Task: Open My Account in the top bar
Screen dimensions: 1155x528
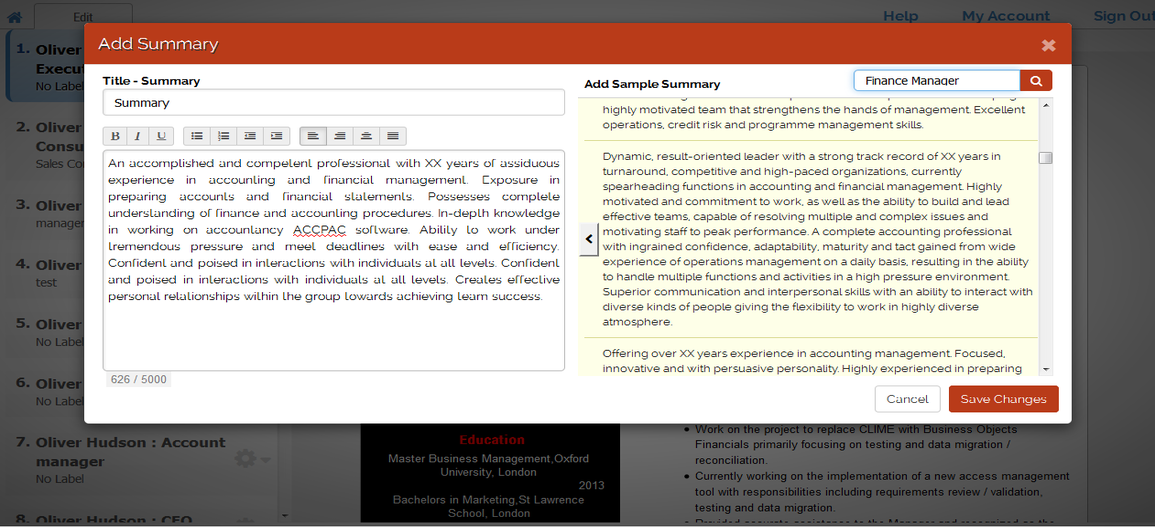Action: (x=1005, y=16)
